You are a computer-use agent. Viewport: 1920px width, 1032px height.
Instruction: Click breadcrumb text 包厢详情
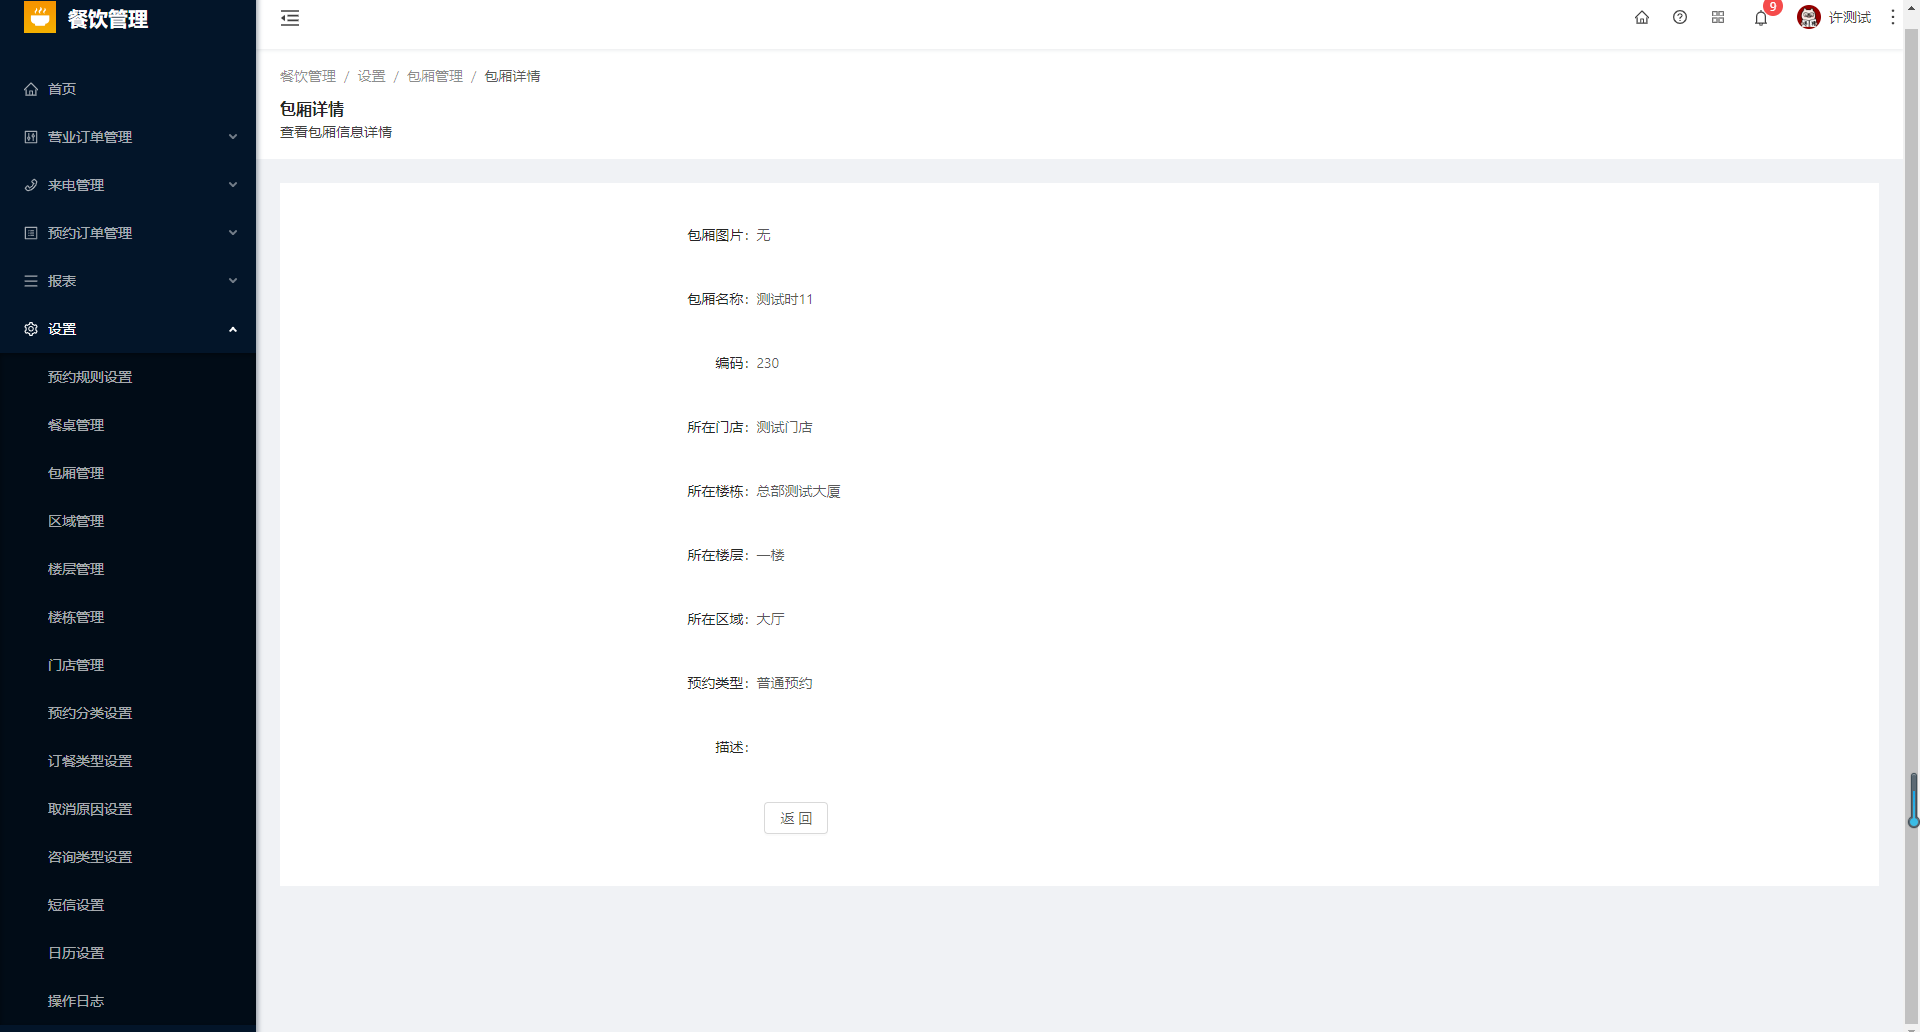[513, 76]
